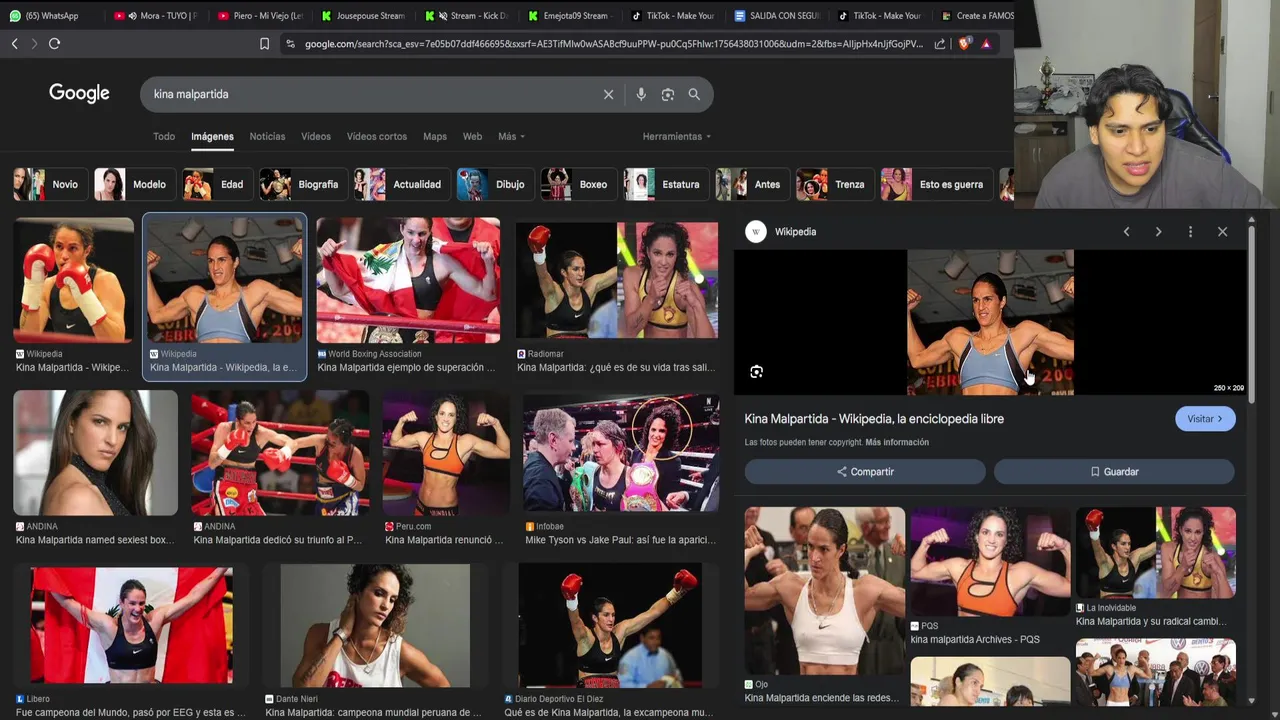
Task: Open the Radiomar image result
Action: [x=617, y=281]
